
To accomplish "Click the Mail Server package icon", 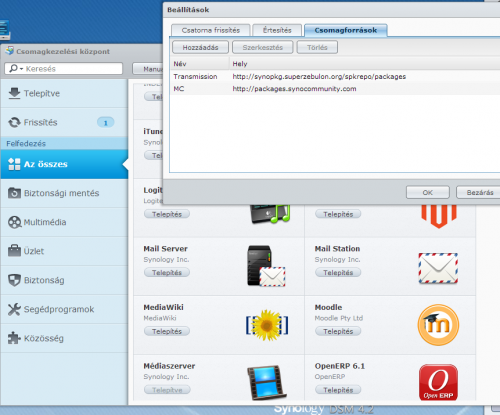I will tap(266, 266).
